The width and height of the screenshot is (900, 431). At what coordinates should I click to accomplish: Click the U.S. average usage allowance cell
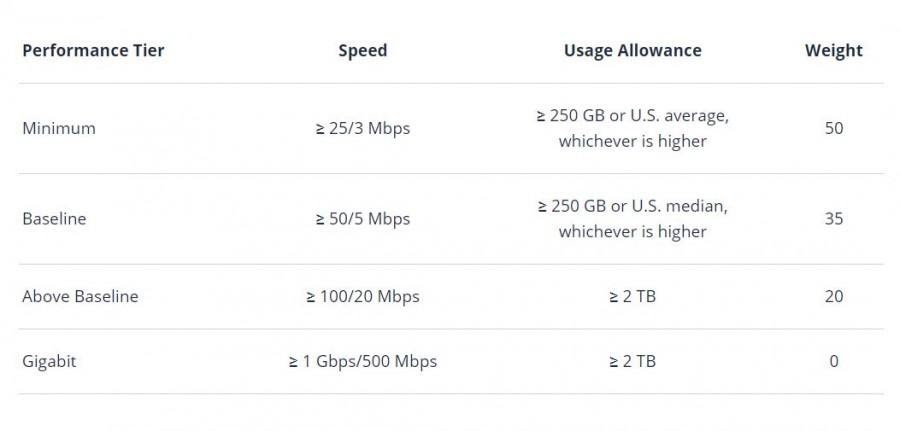point(632,128)
